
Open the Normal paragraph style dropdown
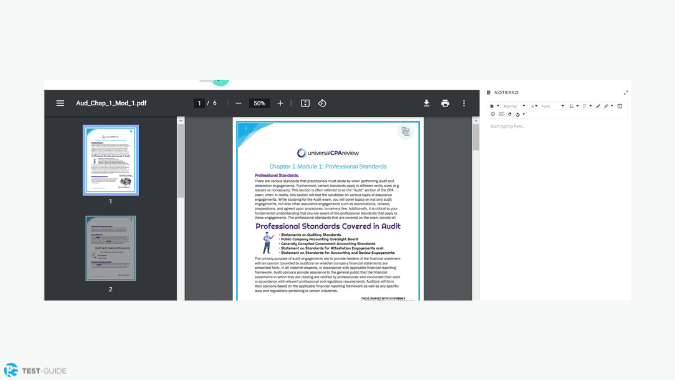[514, 106]
